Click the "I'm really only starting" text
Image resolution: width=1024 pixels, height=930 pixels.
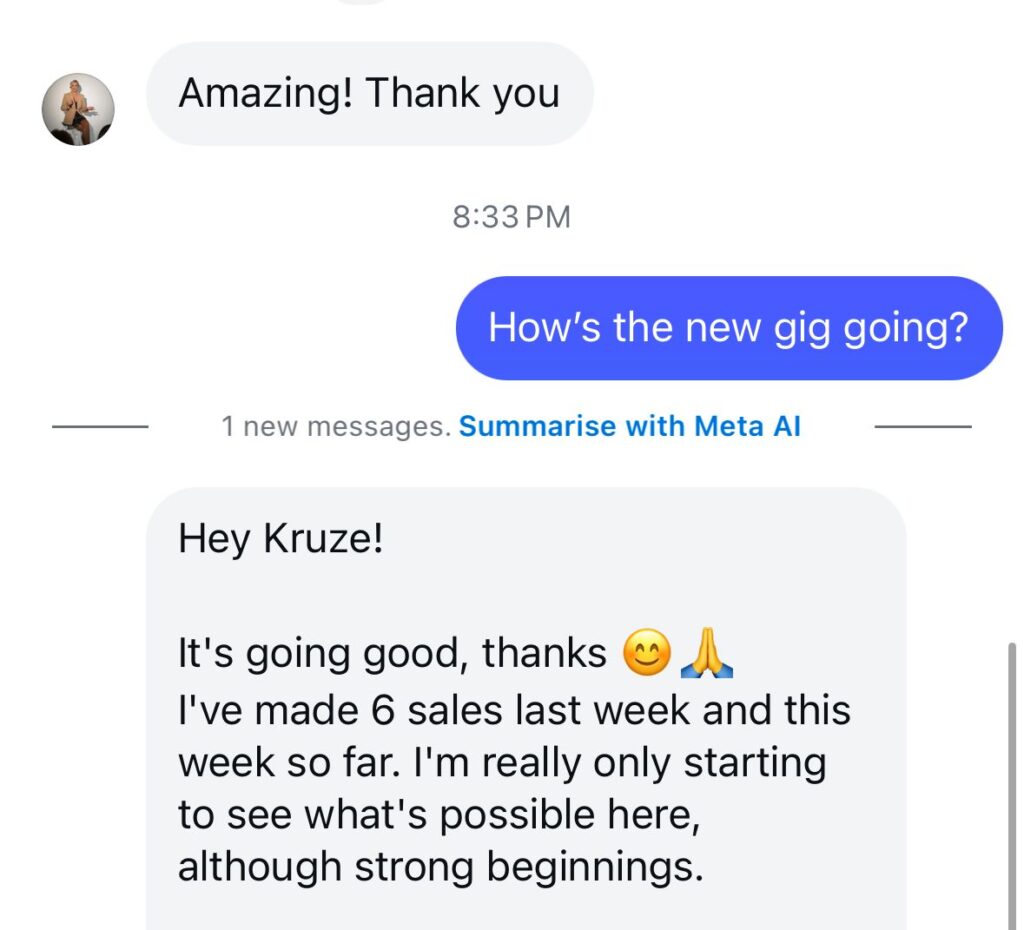point(620,763)
